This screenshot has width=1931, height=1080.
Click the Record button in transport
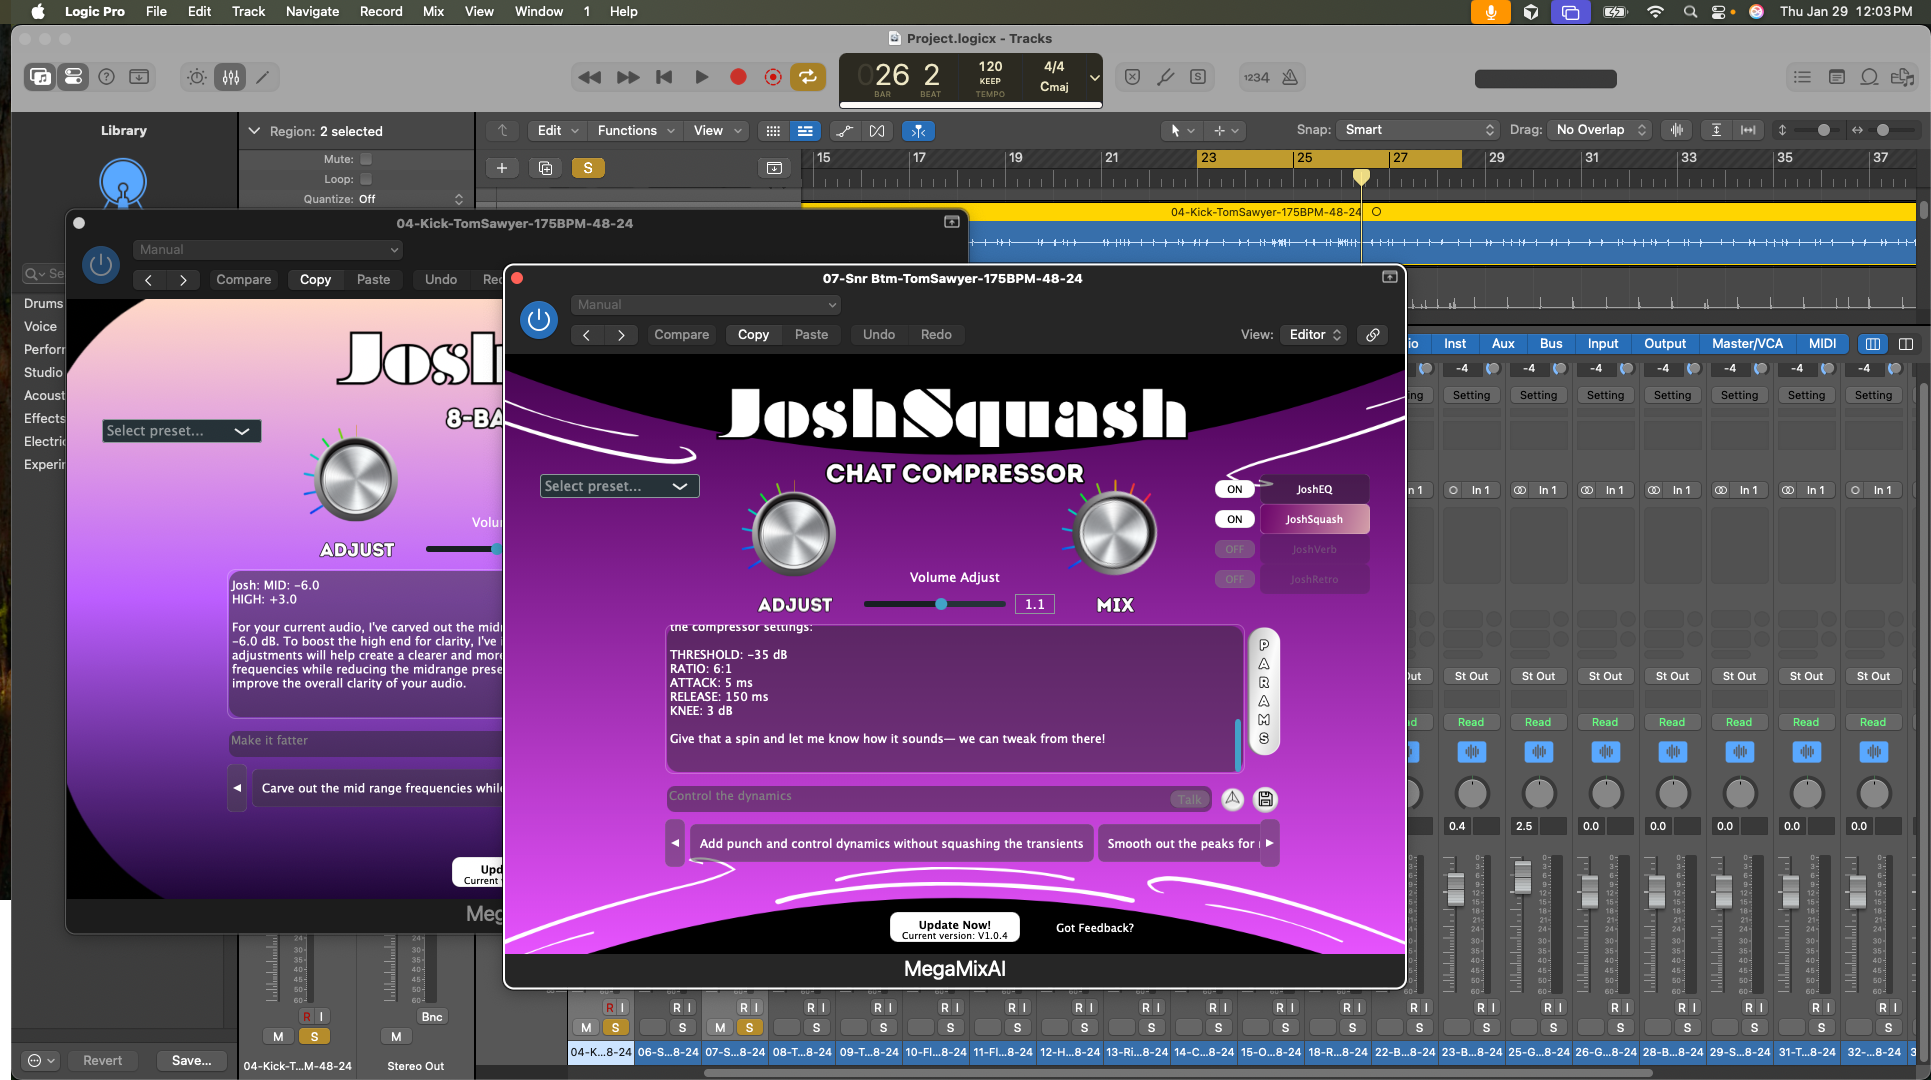click(738, 77)
